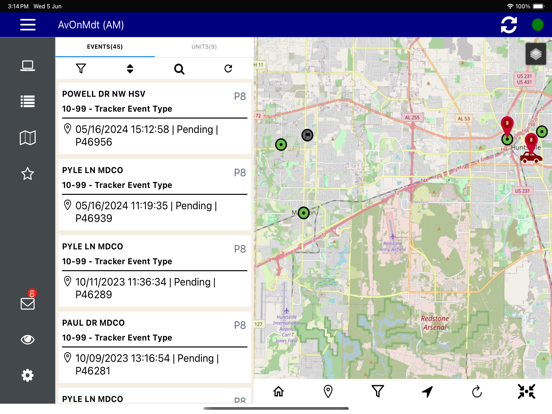Open the hamburger menu

[27, 25]
